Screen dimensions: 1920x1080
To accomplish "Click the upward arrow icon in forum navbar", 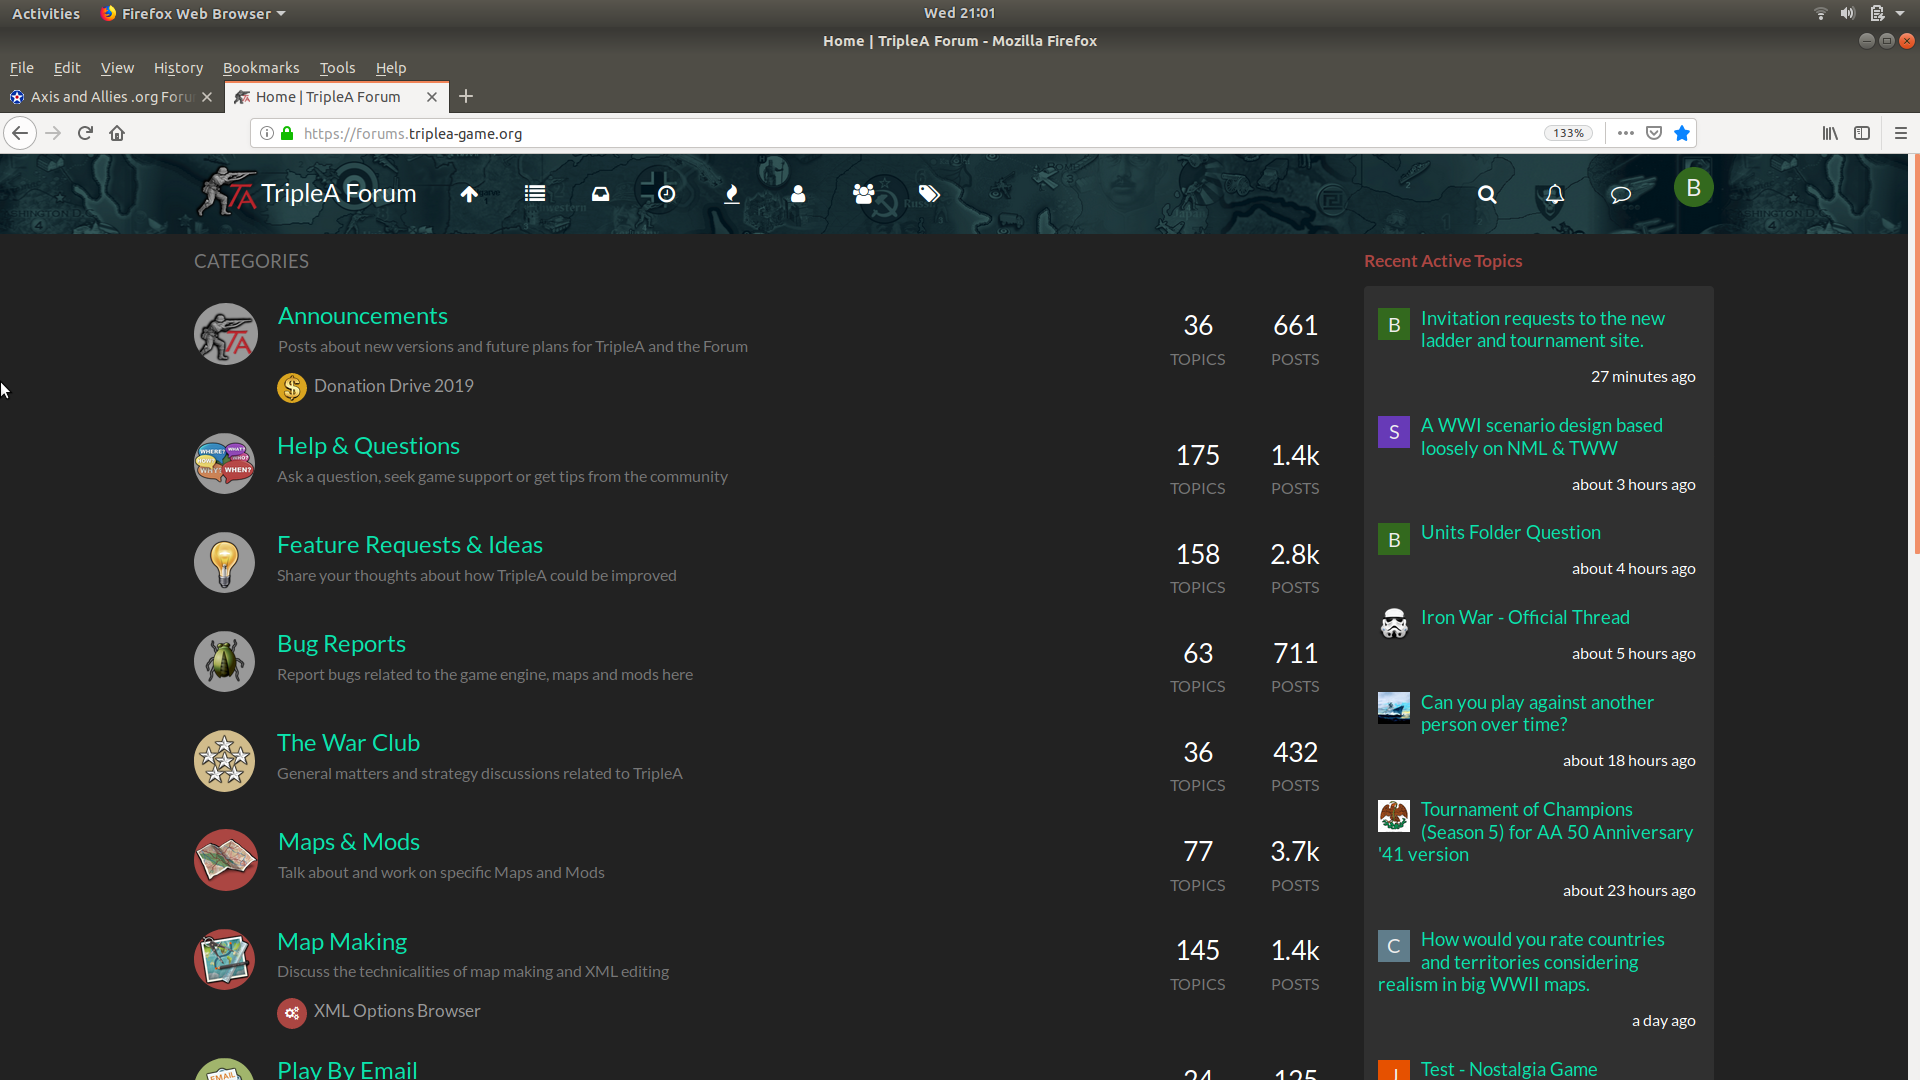I will pos(469,194).
